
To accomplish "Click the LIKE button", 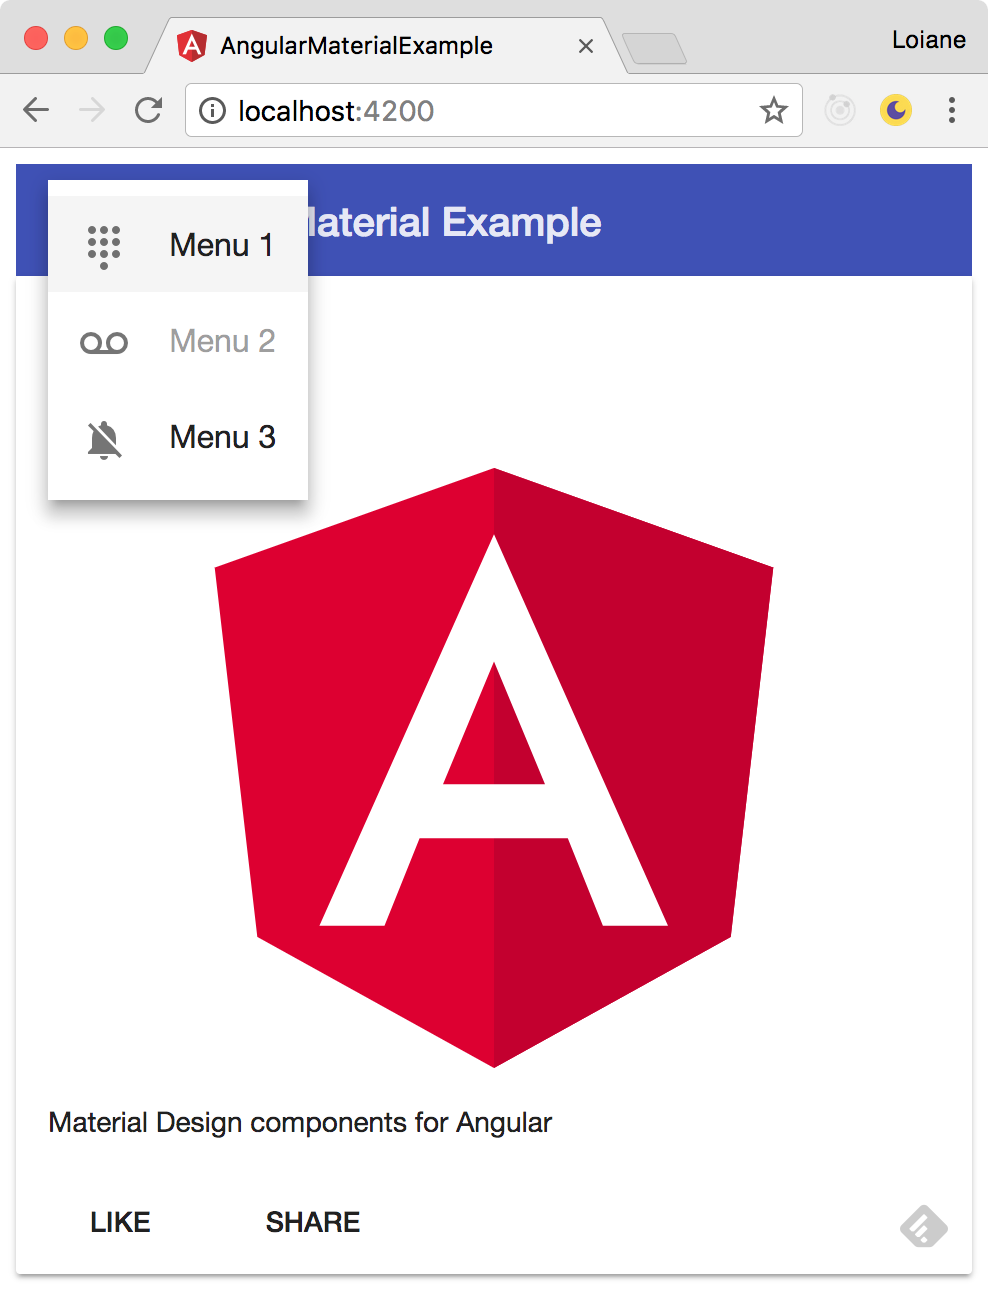I will click(120, 1222).
